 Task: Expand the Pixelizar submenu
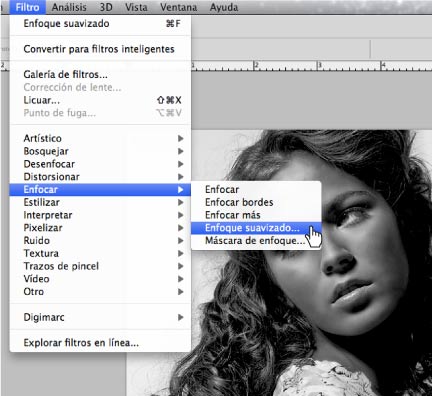(x=100, y=228)
